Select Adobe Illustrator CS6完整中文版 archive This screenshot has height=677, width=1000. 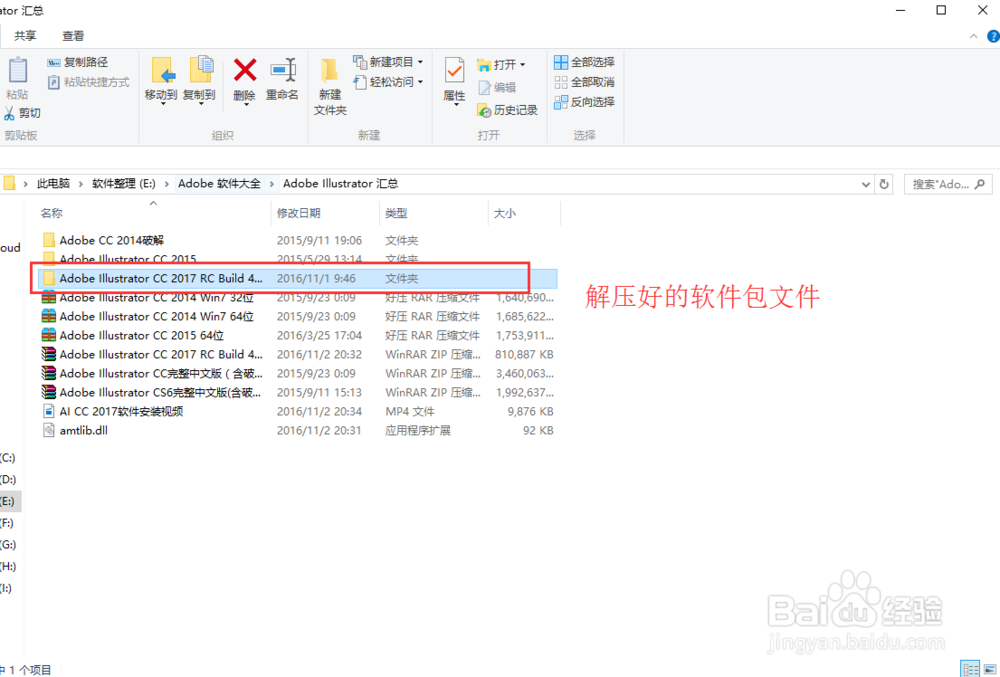tap(298, 393)
